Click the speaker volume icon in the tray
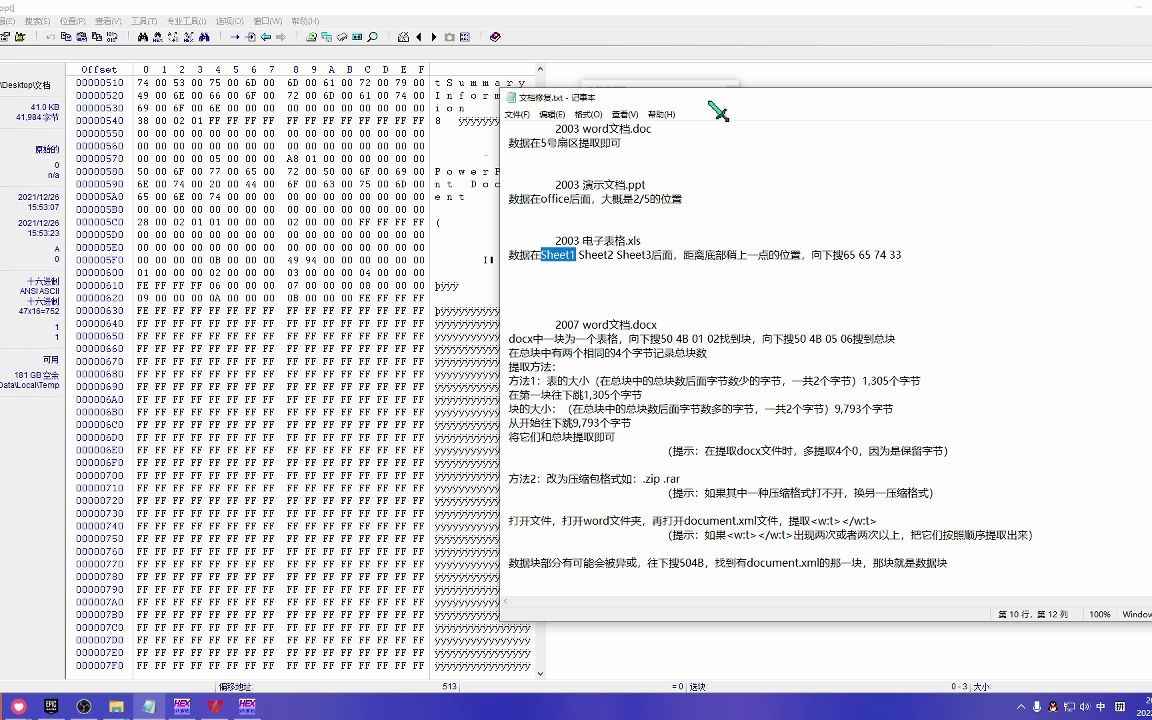The image size is (1152, 720). pos(1084,707)
